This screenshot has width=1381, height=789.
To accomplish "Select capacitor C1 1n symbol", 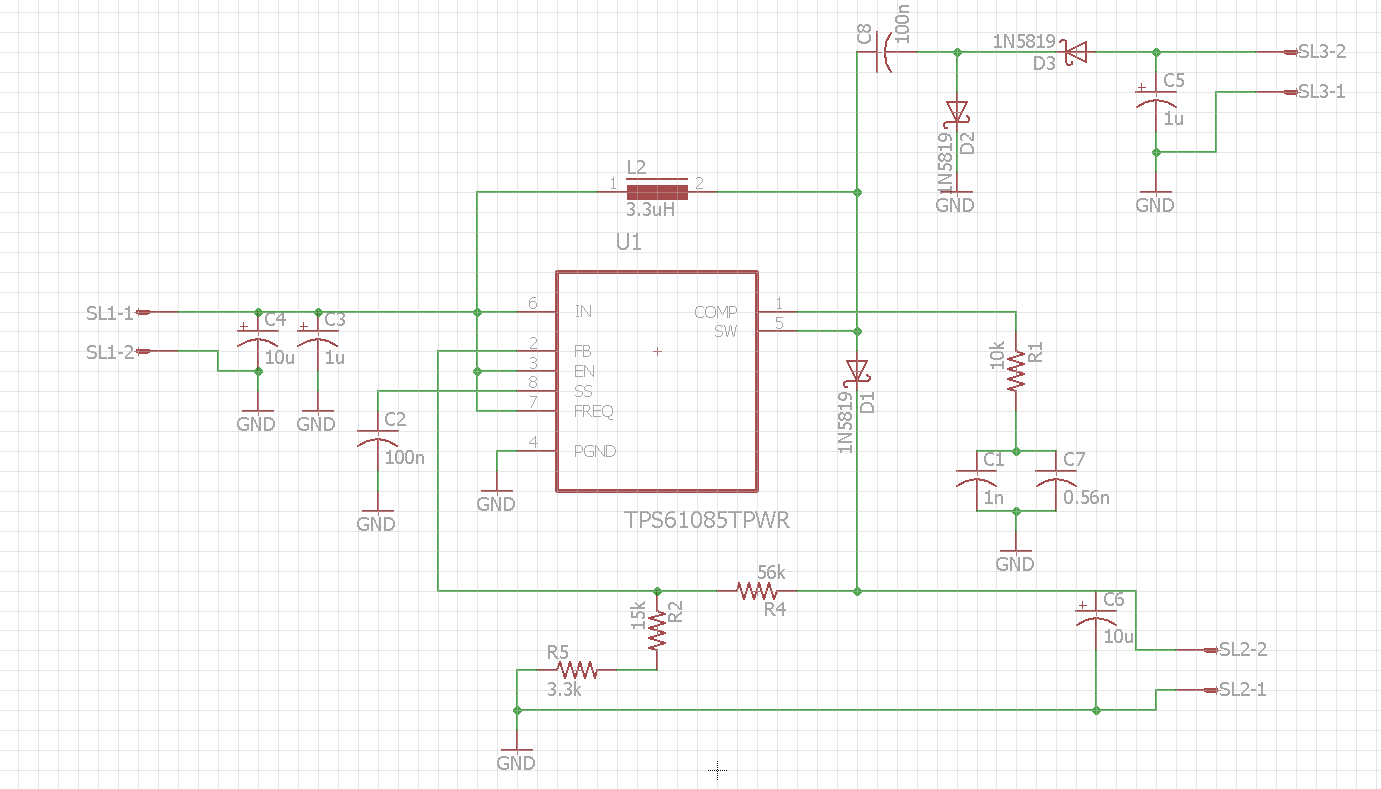I will point(977,478).
